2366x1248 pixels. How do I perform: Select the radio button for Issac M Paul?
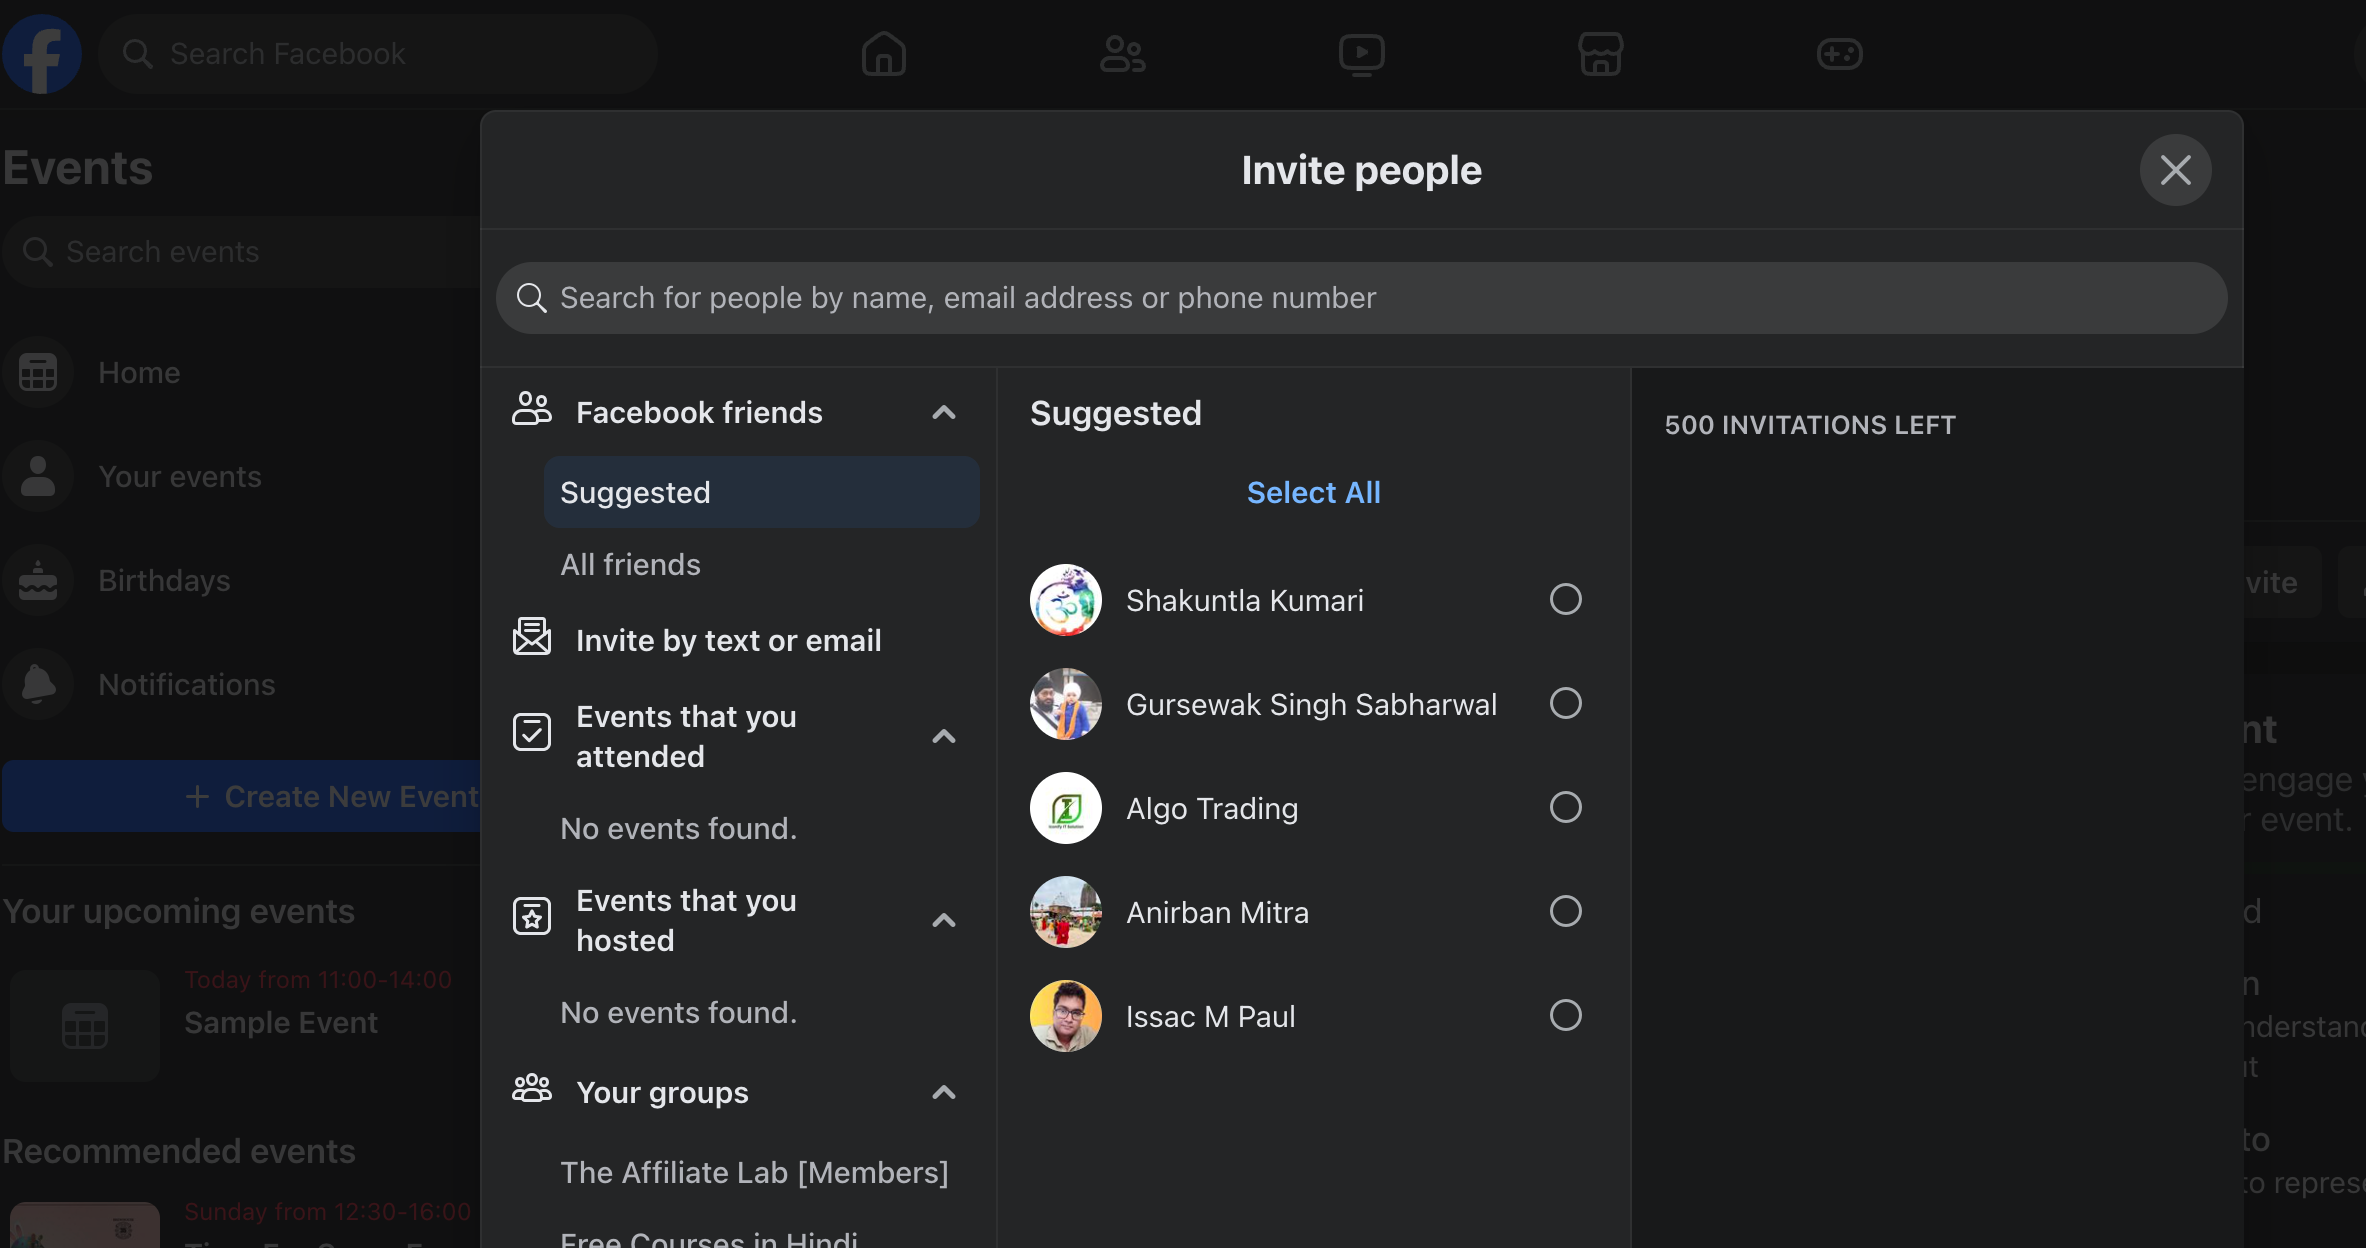[1566, 1016]
